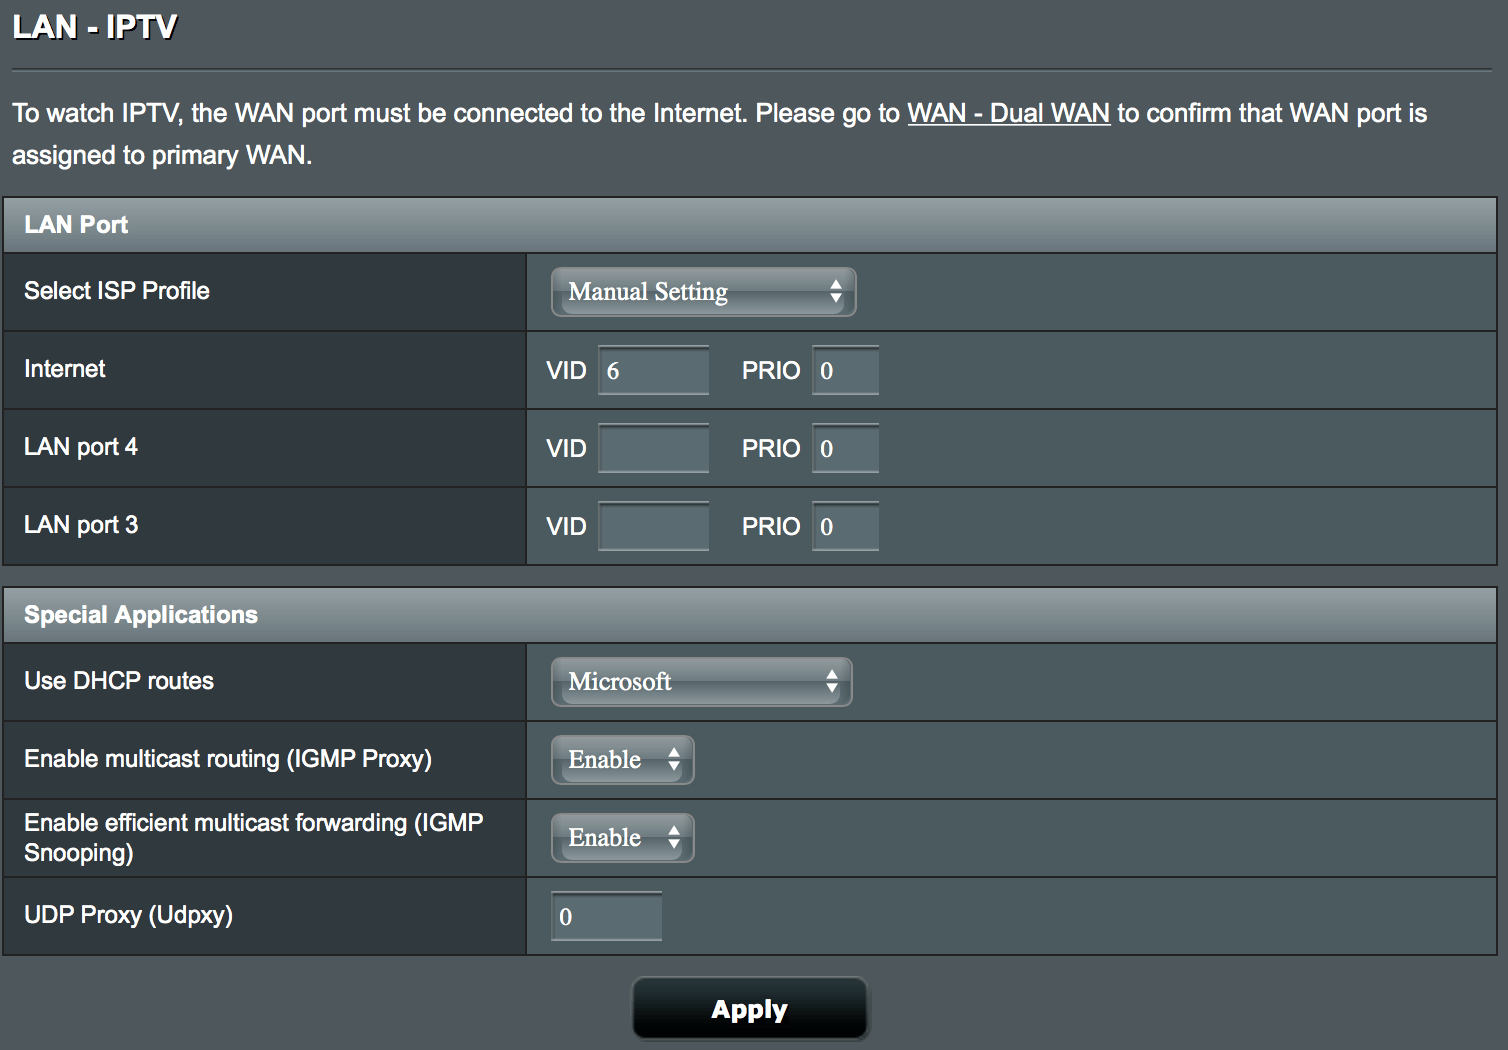The image size is (1508, 1050).
Task: Click the UDP Proxy (Udpxy) label
Action: pyautogui.click(x=128, y=915)
